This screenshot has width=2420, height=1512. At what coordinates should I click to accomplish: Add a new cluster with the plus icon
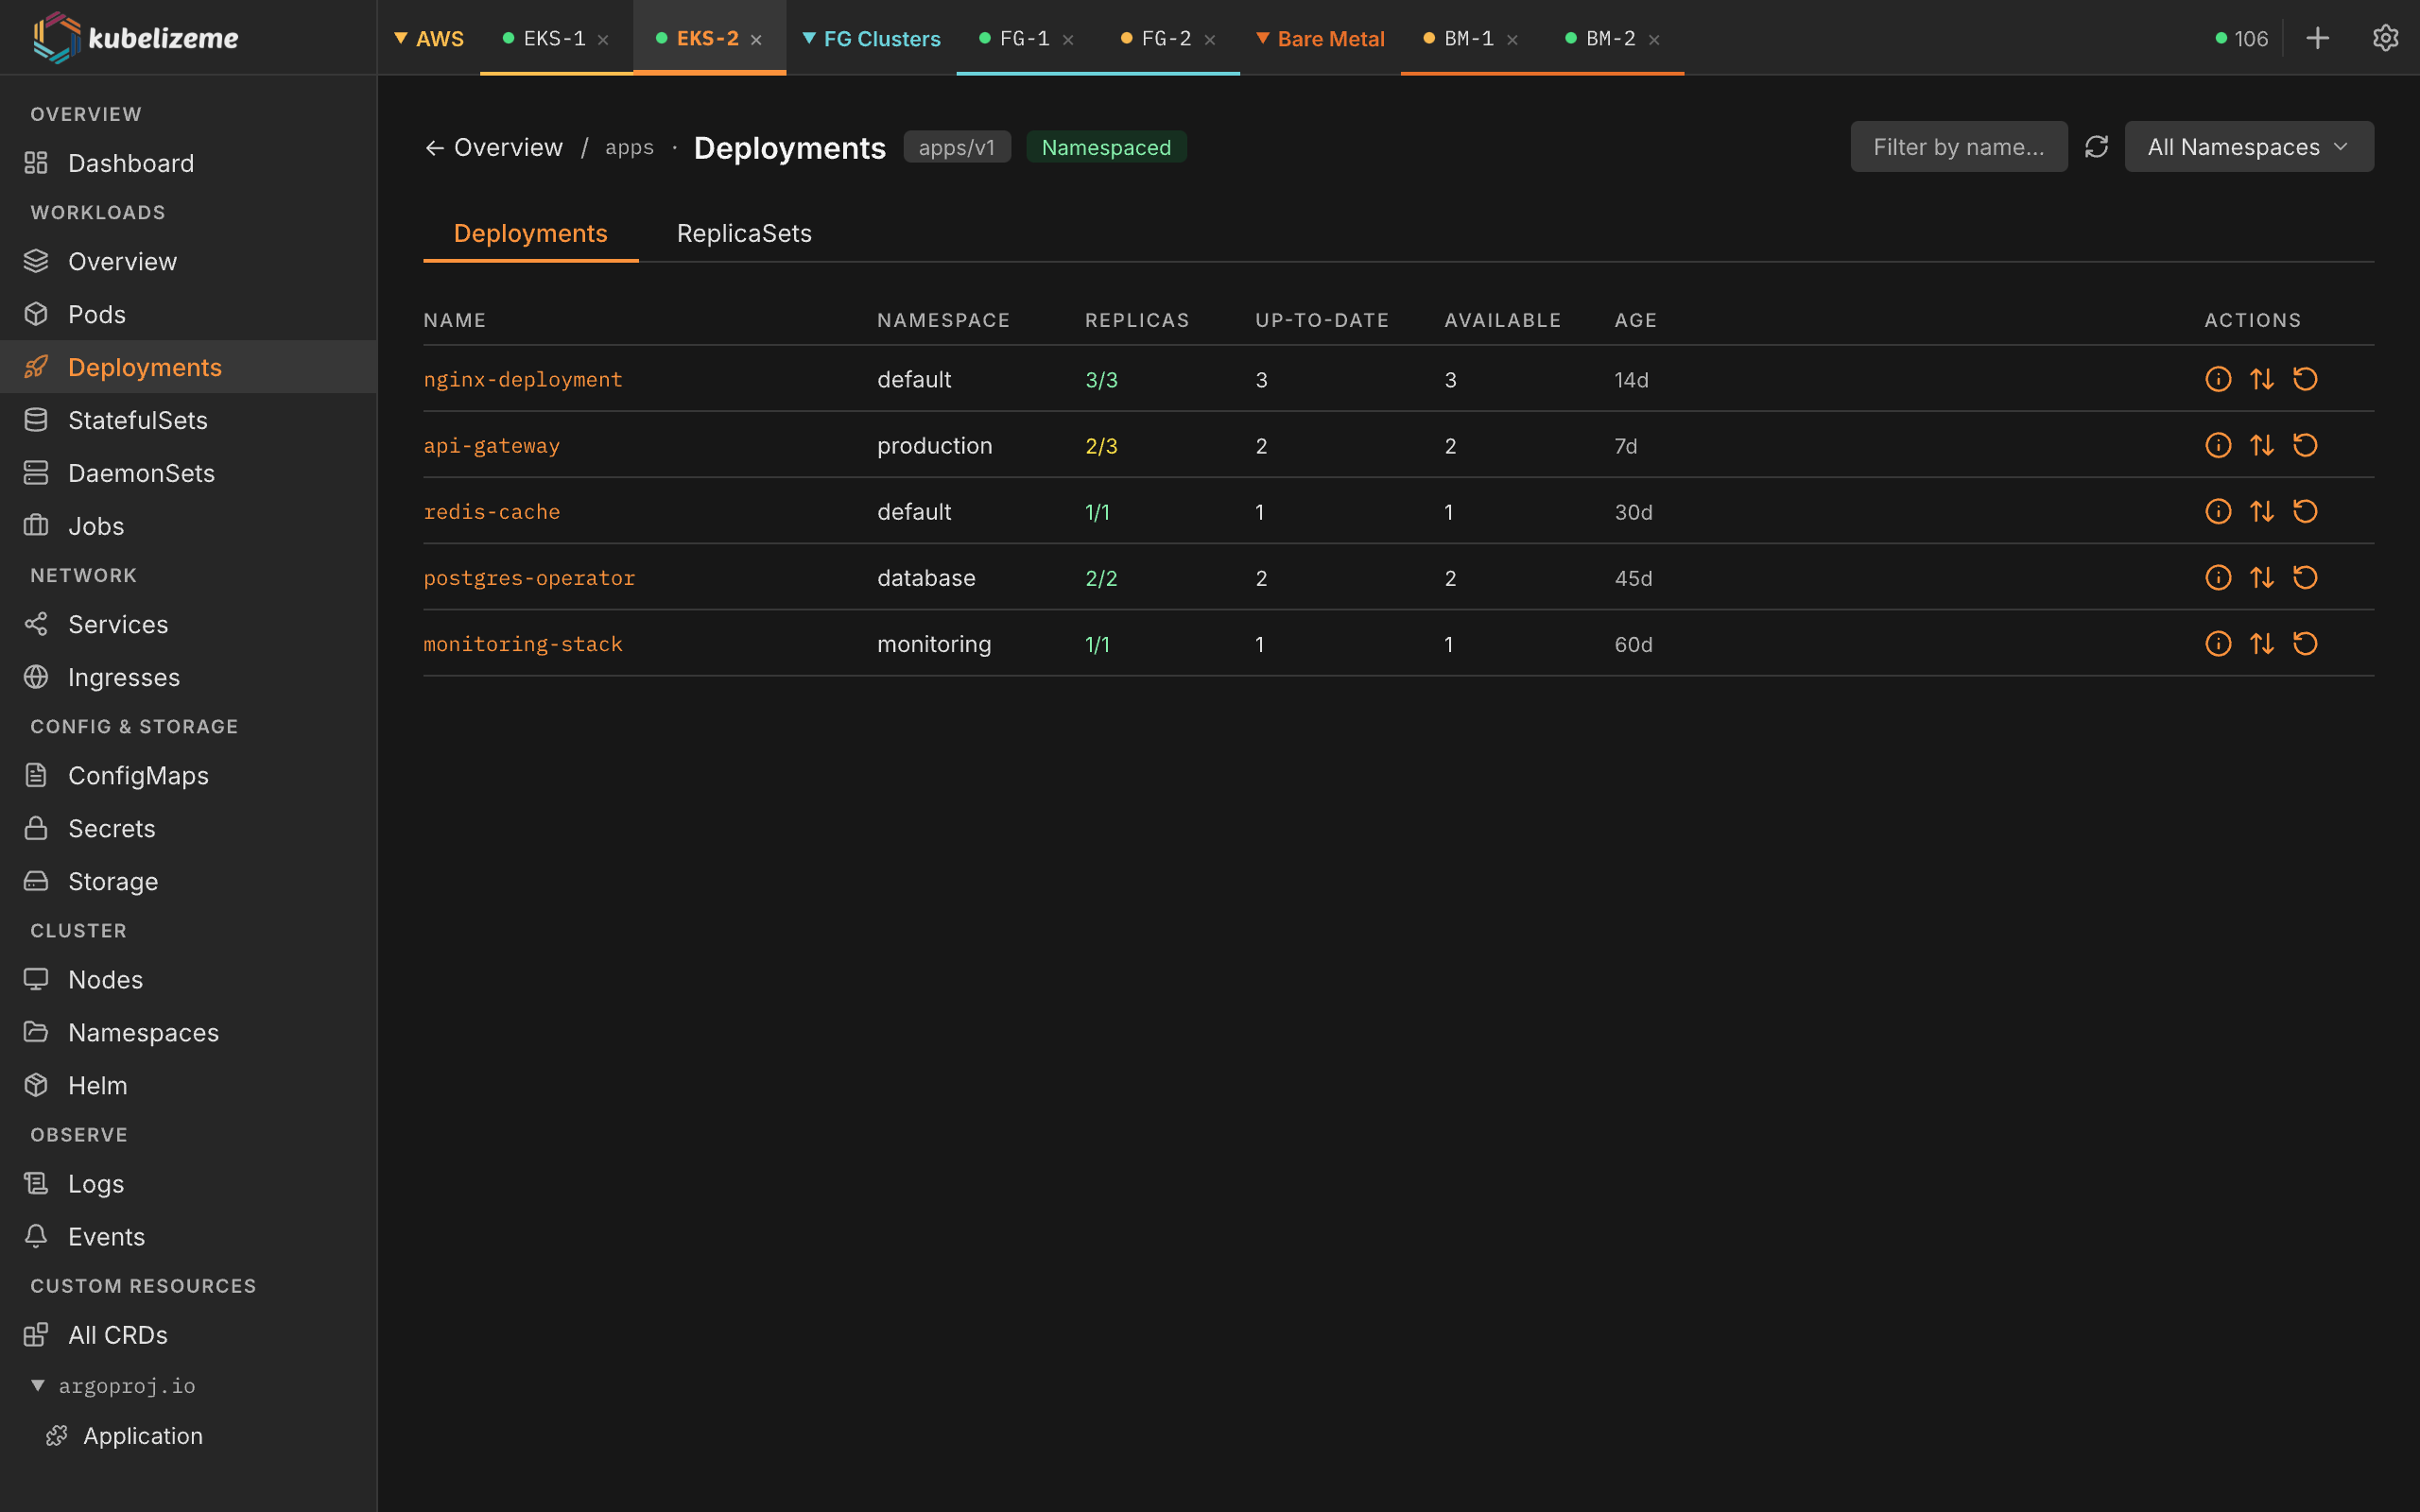pos(2318,38)
